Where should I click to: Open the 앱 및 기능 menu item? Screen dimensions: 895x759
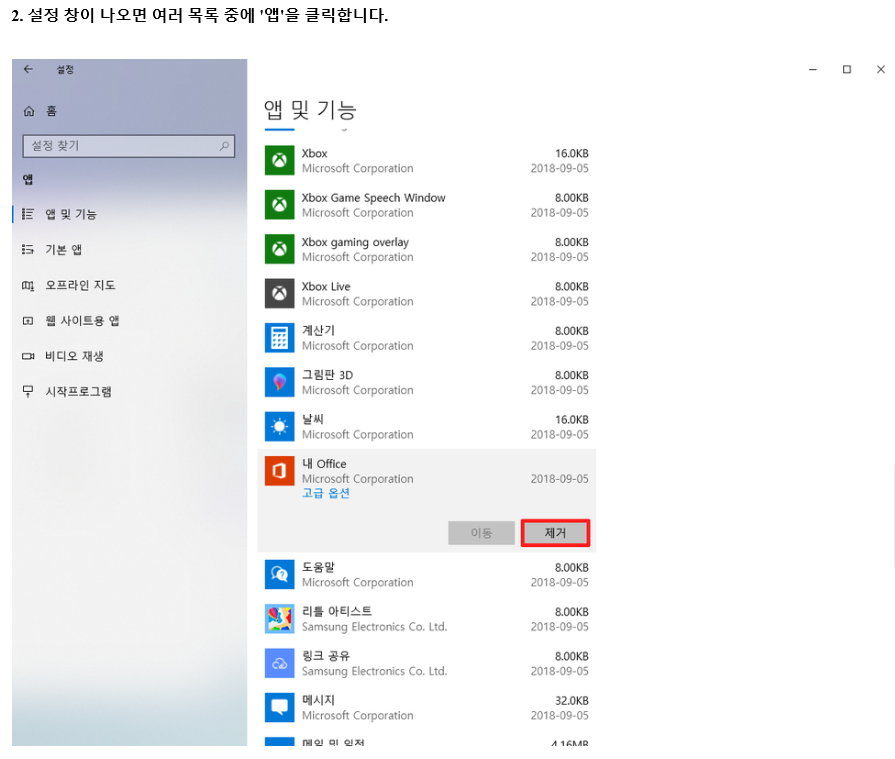(x=130, y=214)
